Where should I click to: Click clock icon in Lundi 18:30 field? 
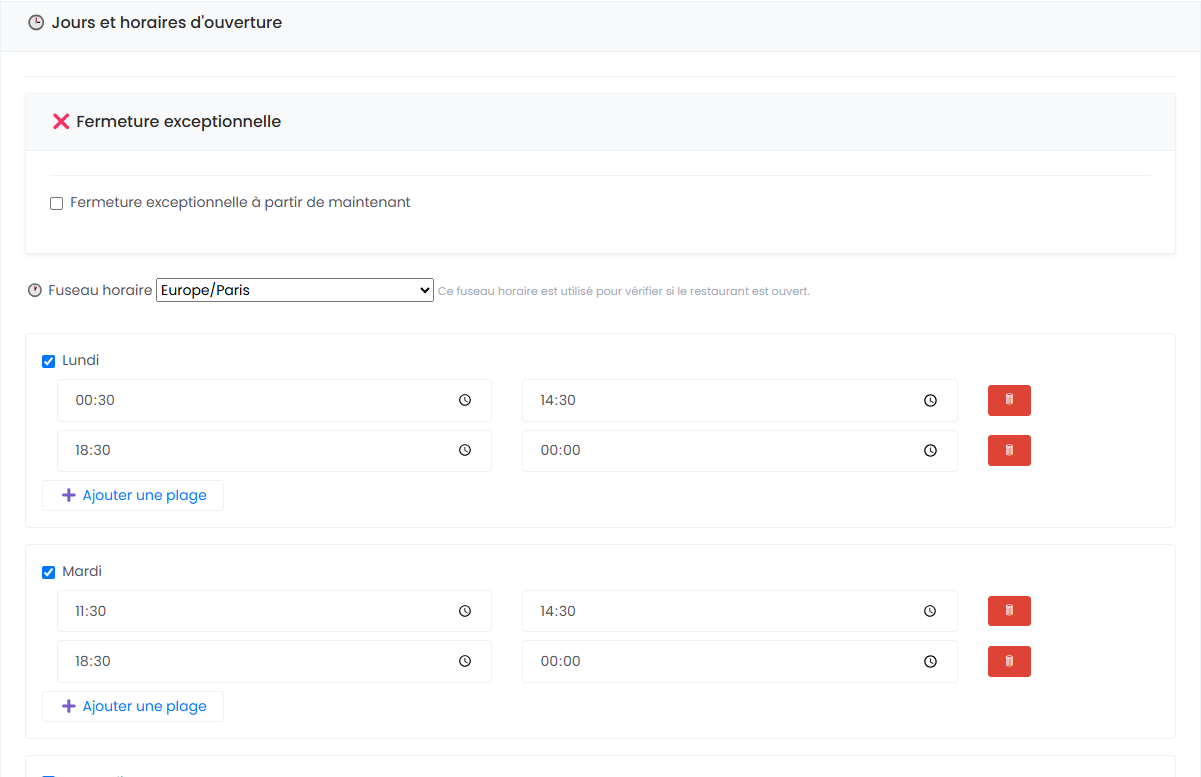[465, 450]
